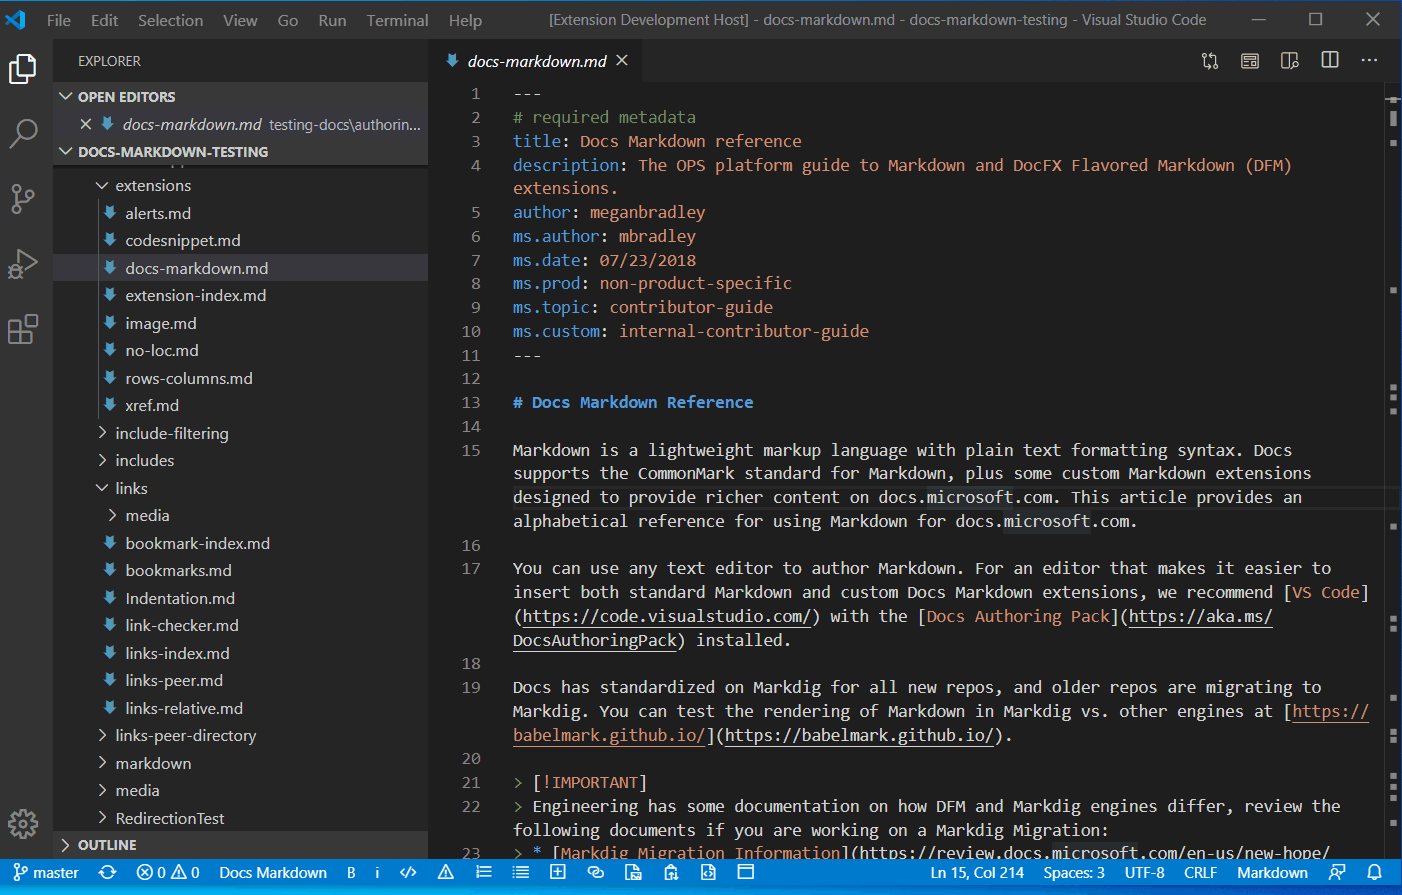This screenshot has height=895, width=1402.
Task: Toggle inline code formatting in status bar
Action: tap(408, 873)
